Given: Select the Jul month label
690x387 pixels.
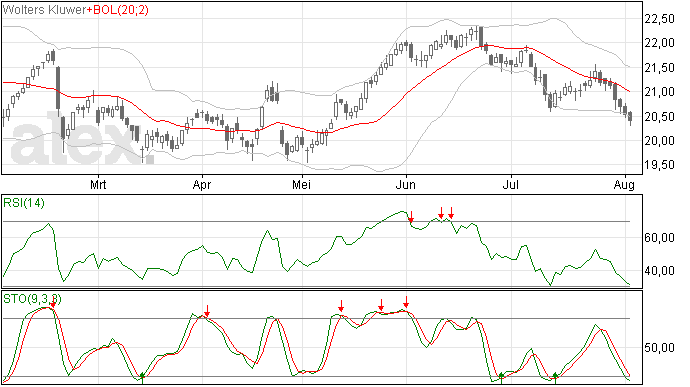Looking at the screenshot, I should pyautogui.click(x=511, y=184).
